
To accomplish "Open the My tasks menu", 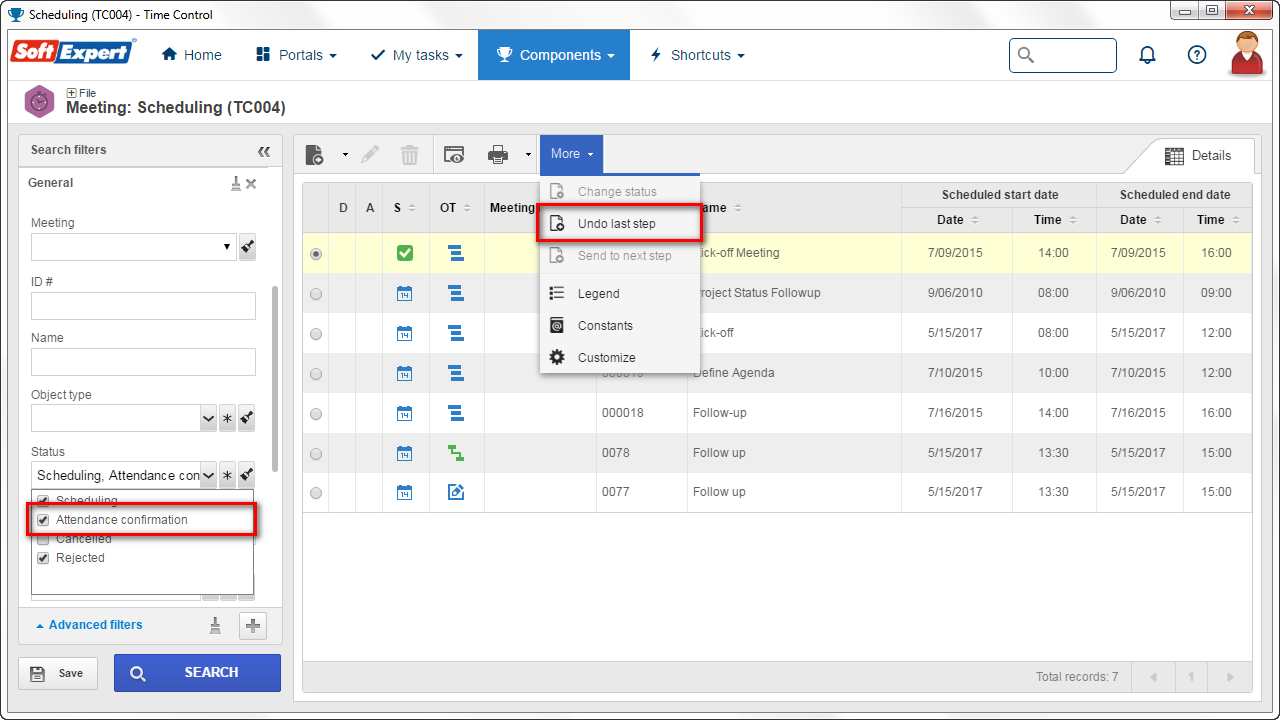I will tap(416, 55).
